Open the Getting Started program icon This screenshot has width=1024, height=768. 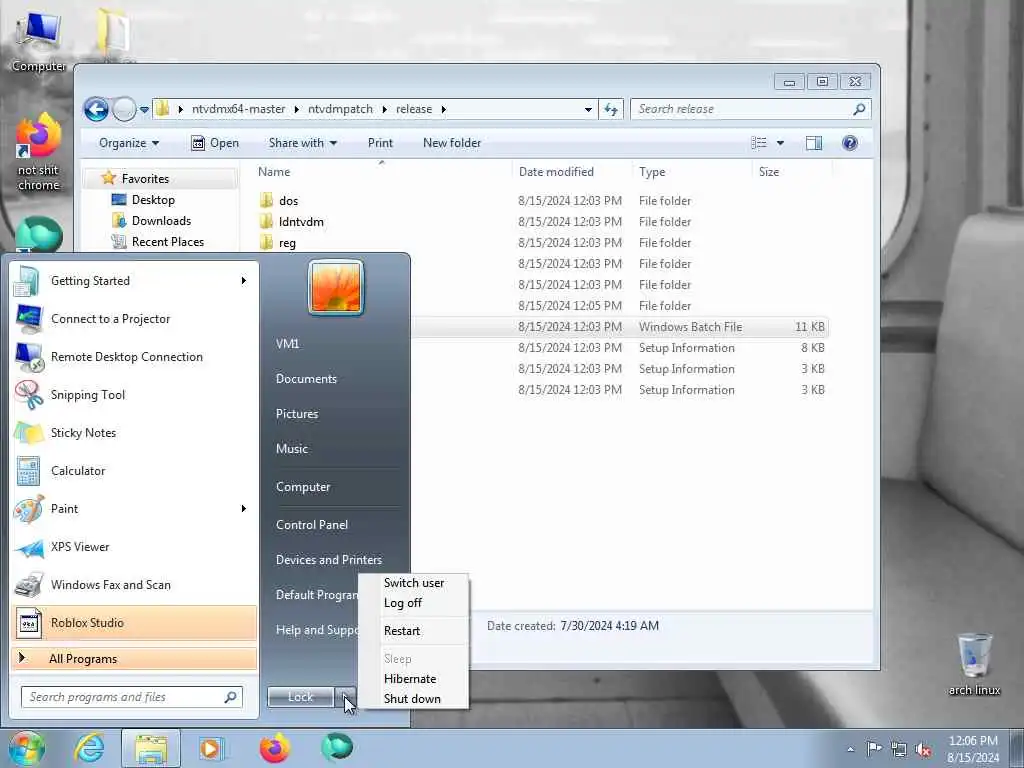coord(27,281)
